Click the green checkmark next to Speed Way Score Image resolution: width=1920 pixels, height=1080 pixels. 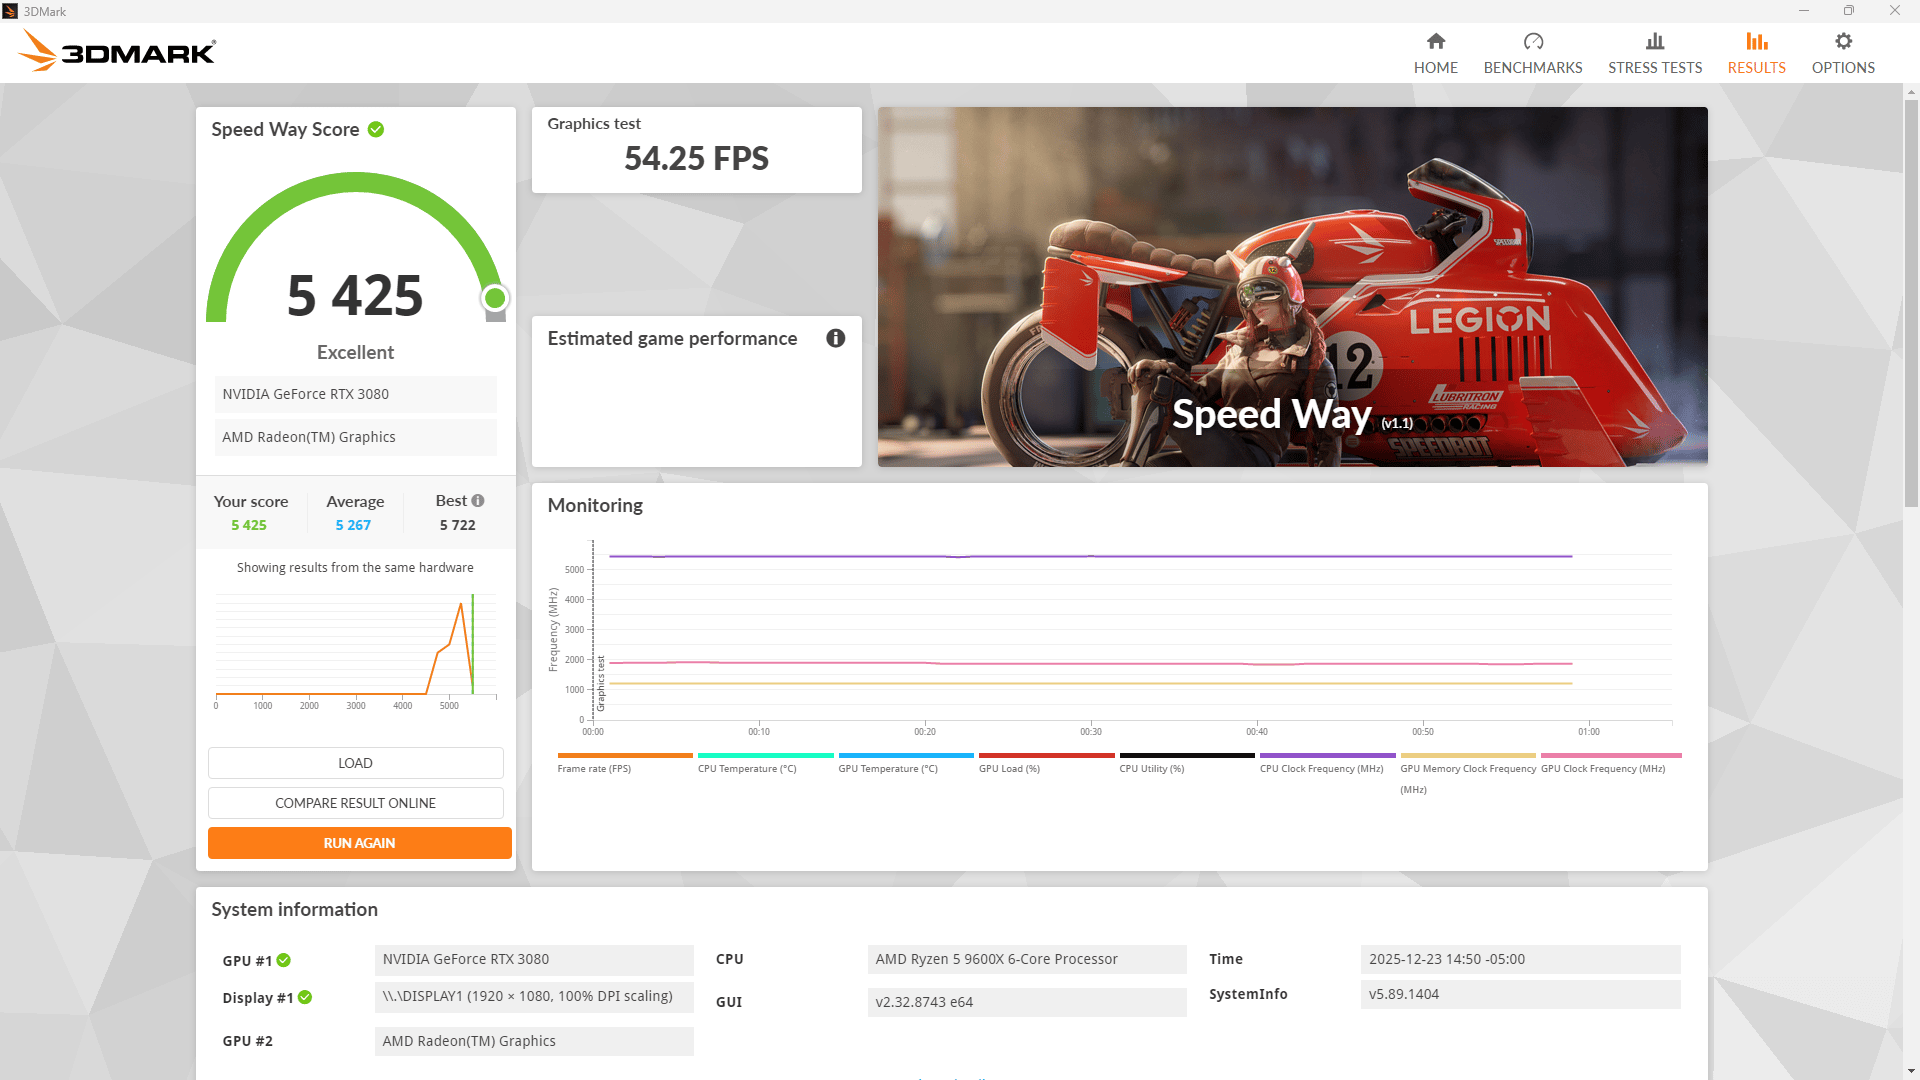coord(376,130)
